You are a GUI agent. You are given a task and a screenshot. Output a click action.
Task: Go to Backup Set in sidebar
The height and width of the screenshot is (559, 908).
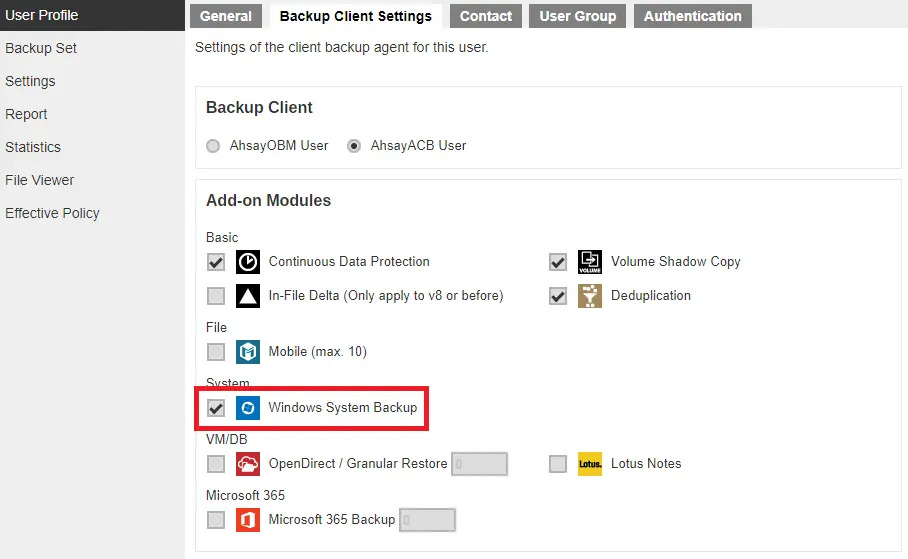coord(41,48)
